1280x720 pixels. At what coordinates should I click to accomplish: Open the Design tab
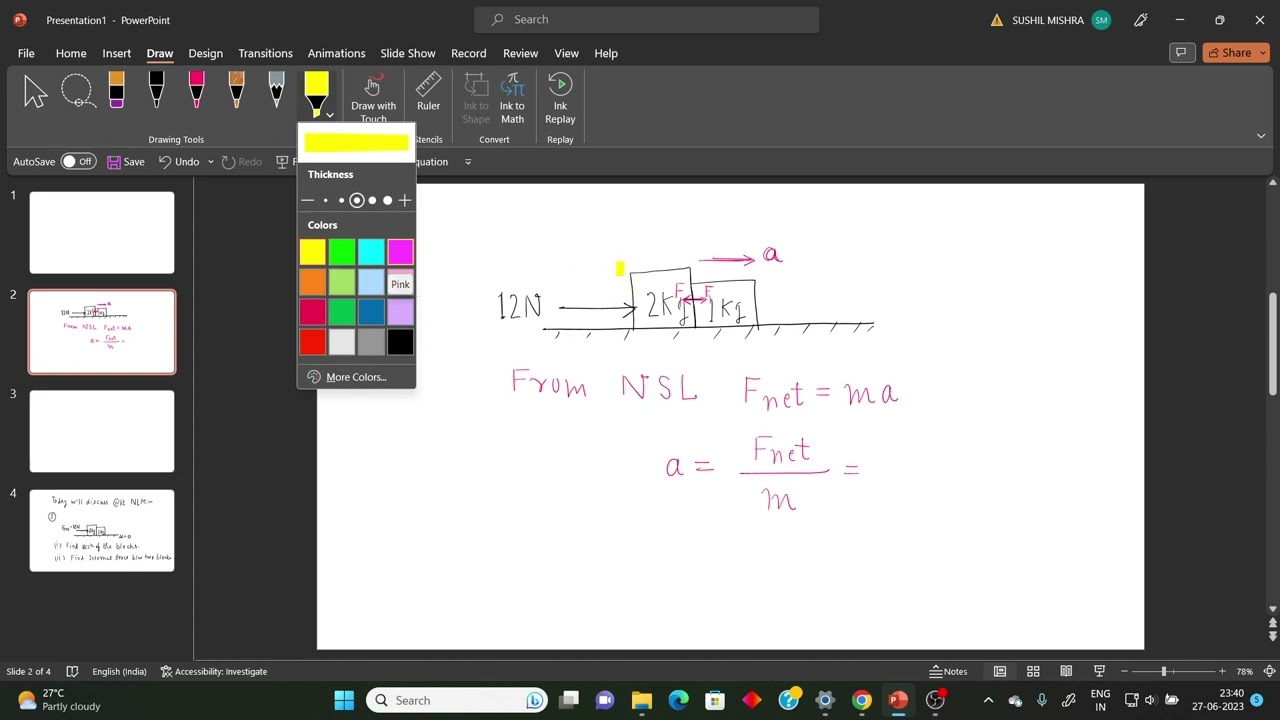pos(205,53)
